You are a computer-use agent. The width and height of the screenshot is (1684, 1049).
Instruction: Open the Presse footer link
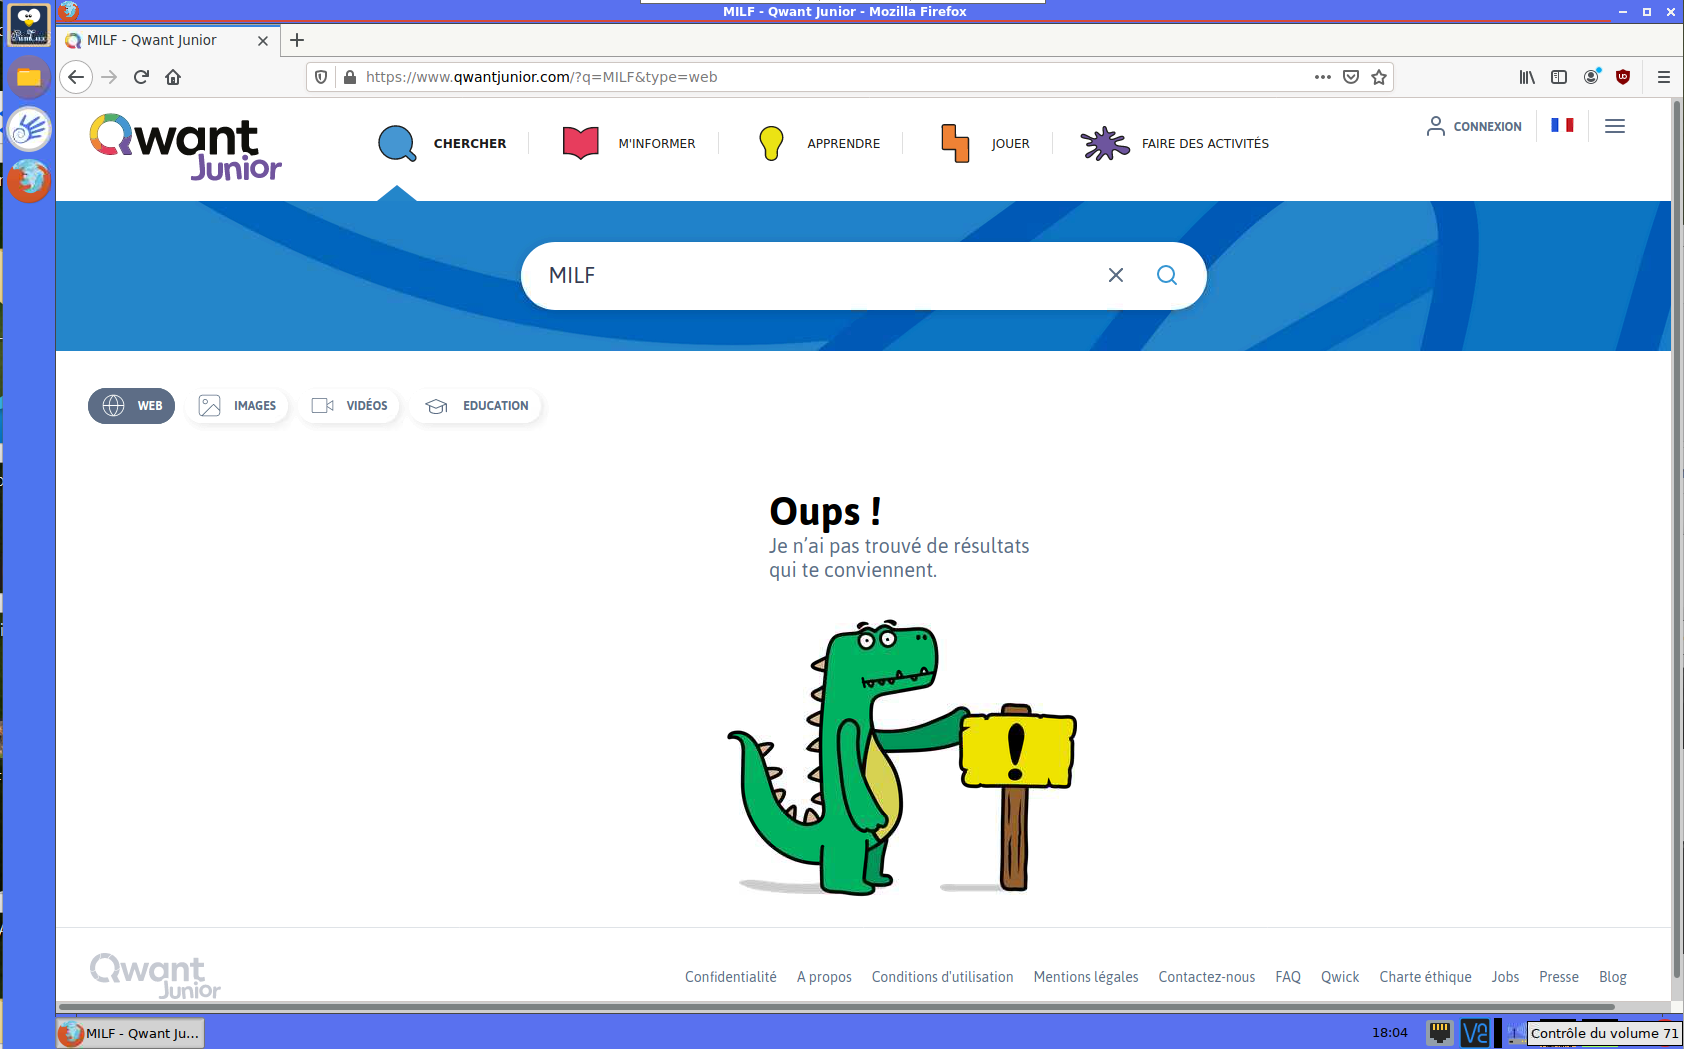(1559, 977)
